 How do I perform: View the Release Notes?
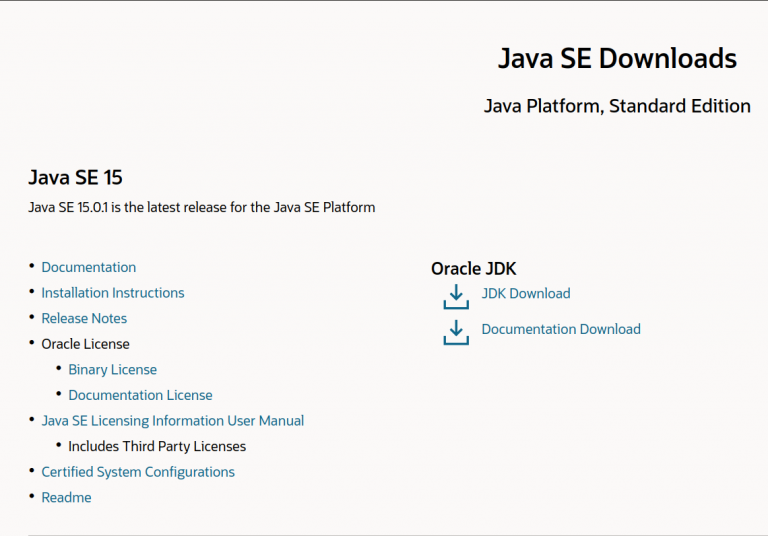[84, 318]
